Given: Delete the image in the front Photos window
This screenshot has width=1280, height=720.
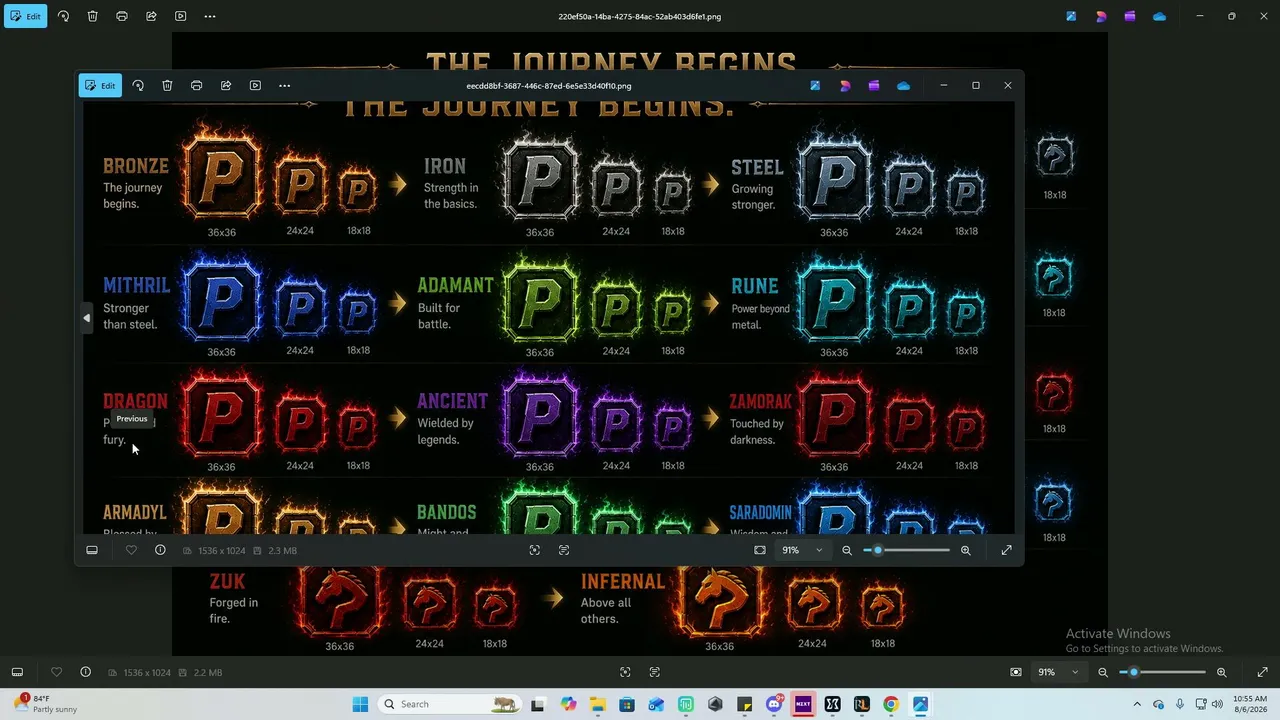Looking at the screenshot, I should coord(167,86).
